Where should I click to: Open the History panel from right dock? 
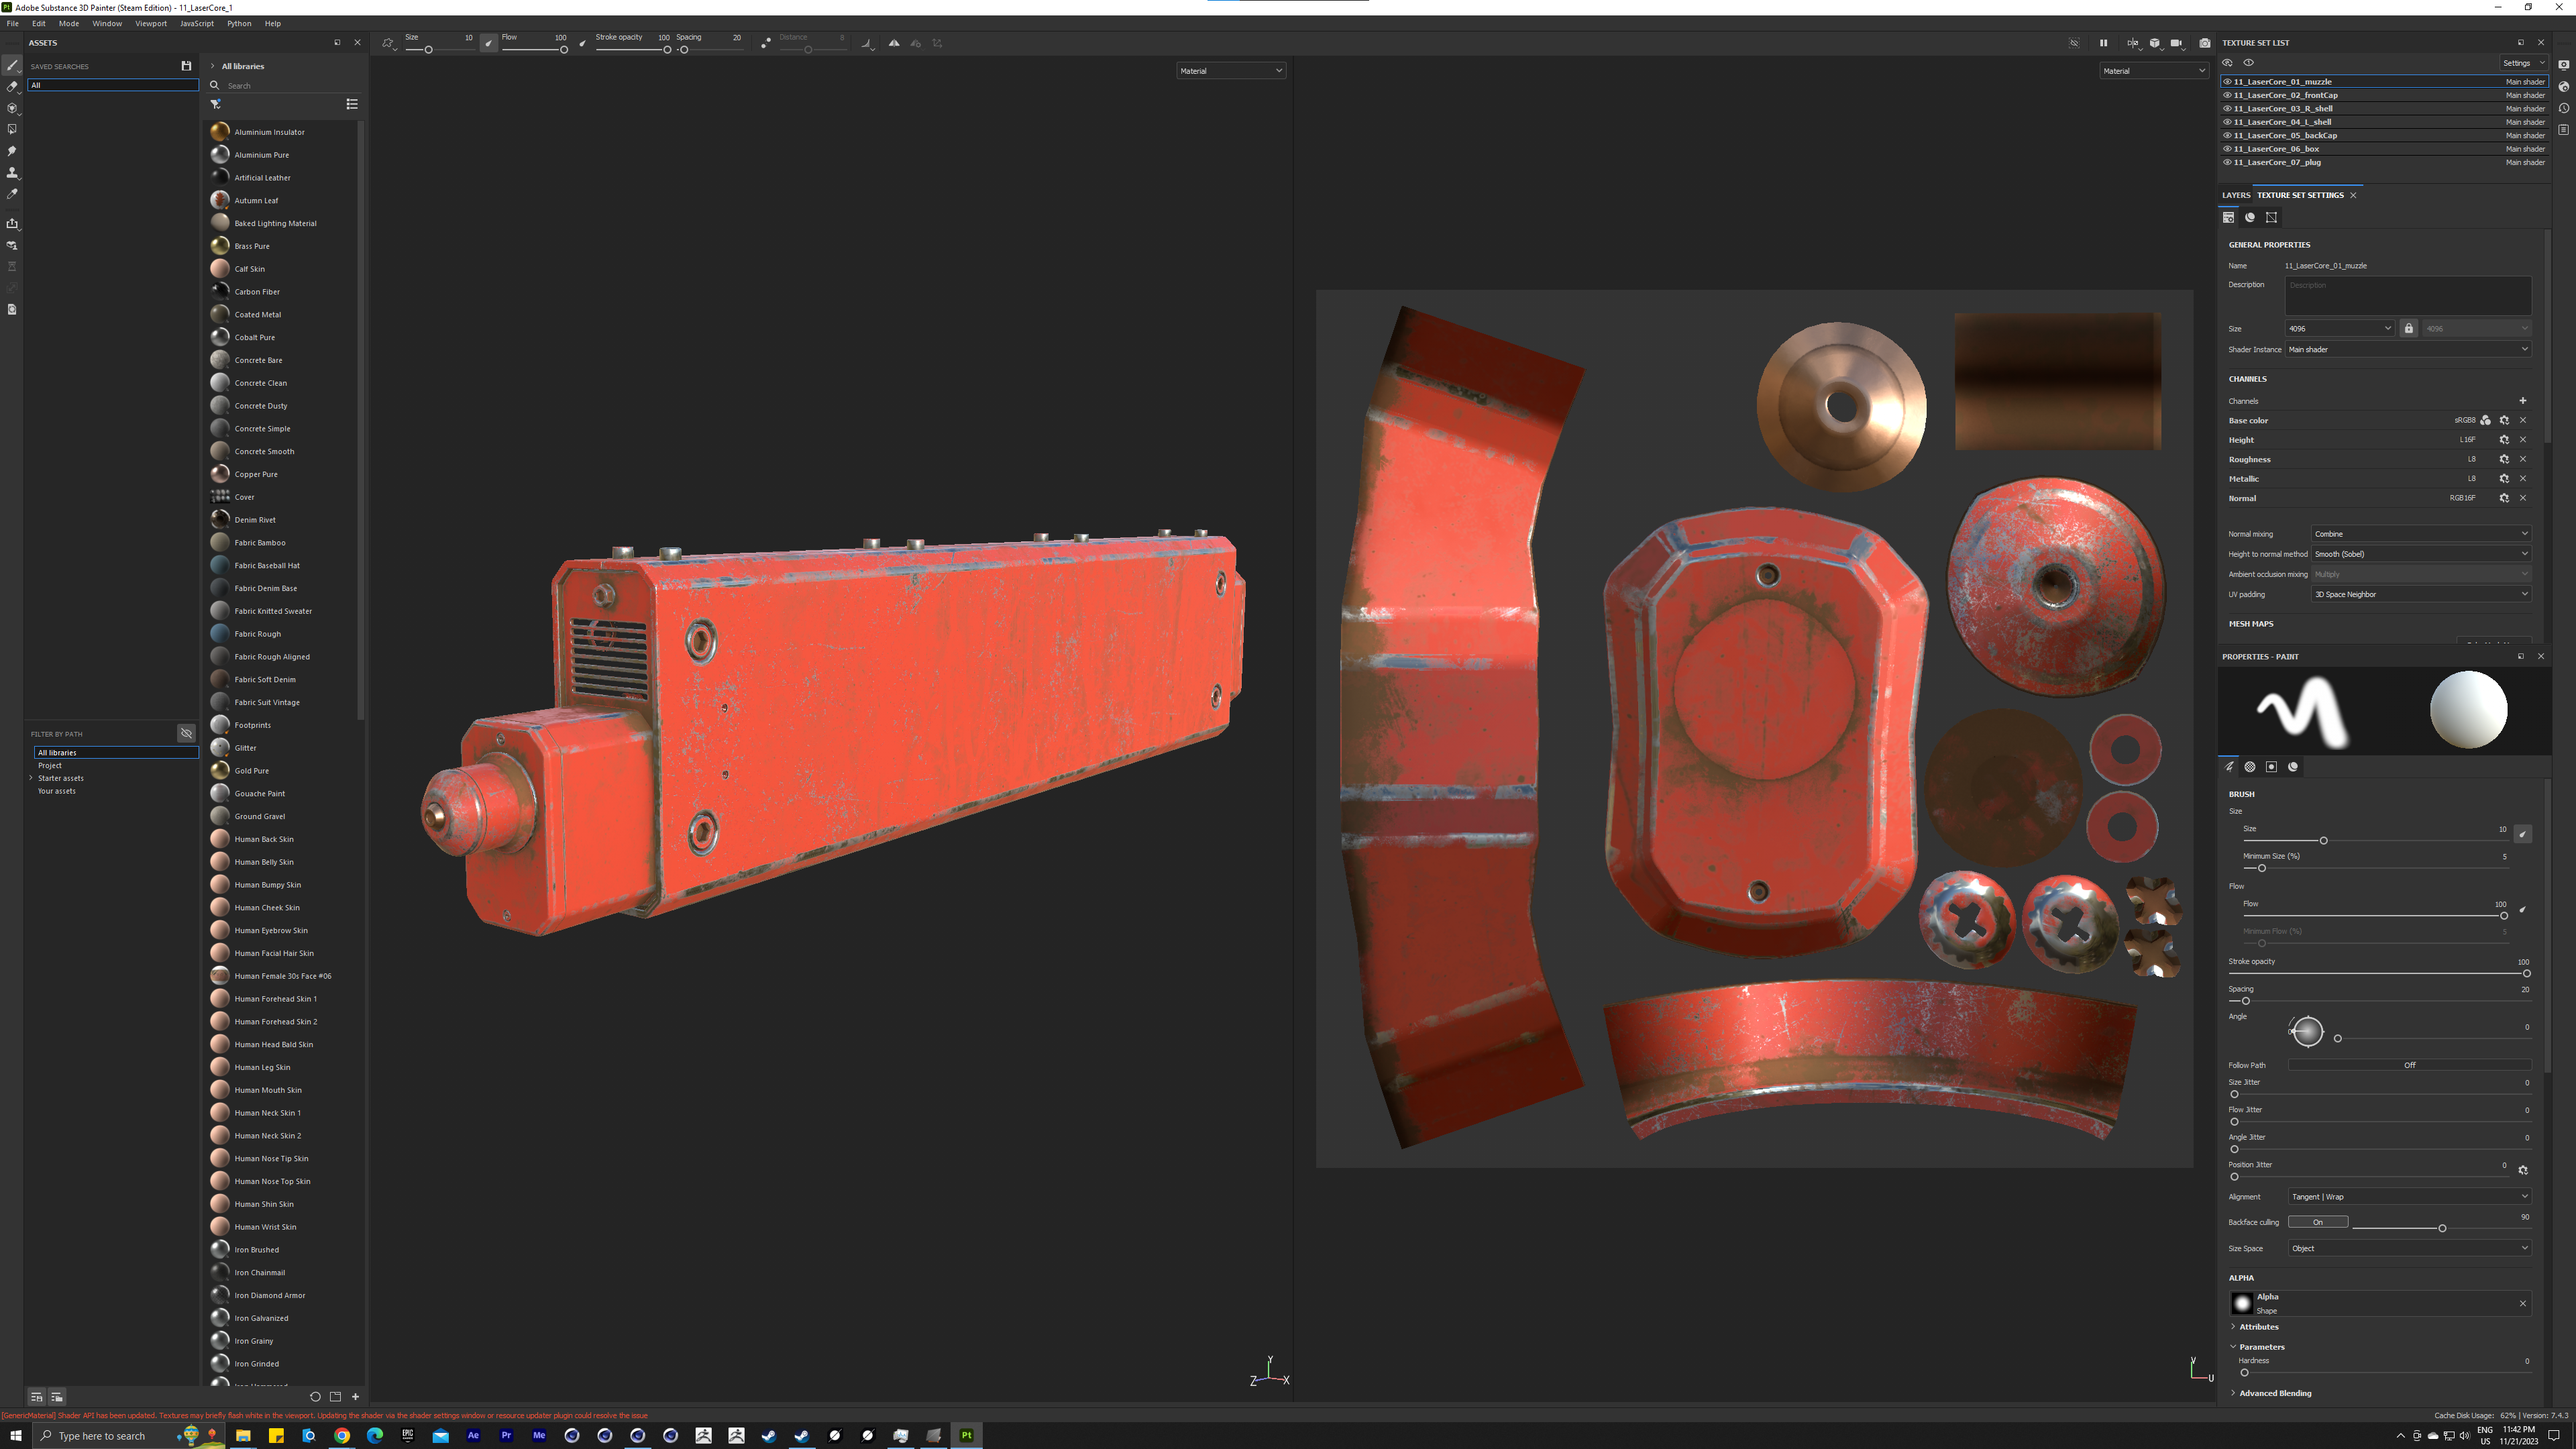pyautogui.click(x=2563, y=108)
